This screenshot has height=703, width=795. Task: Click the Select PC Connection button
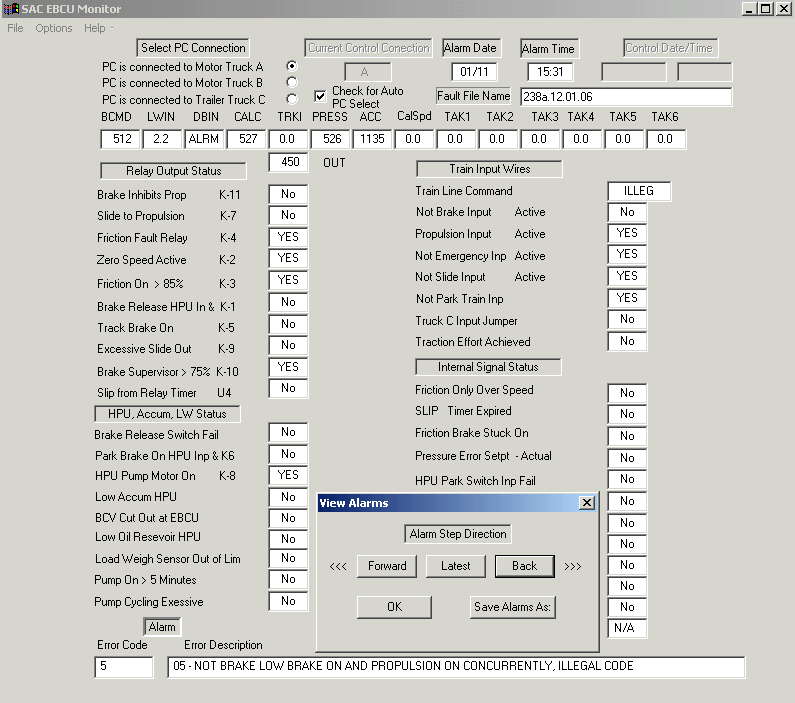tap(193, 48)
